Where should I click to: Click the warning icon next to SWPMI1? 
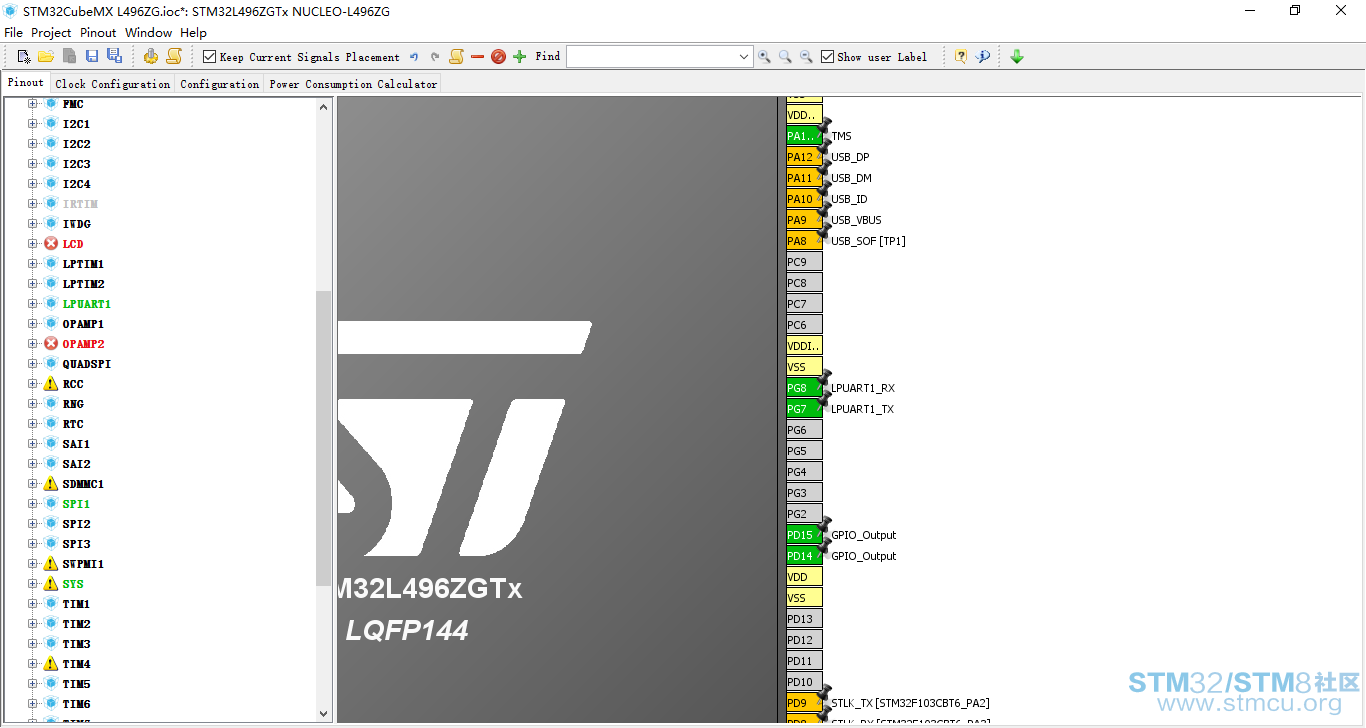pos(51,564)
